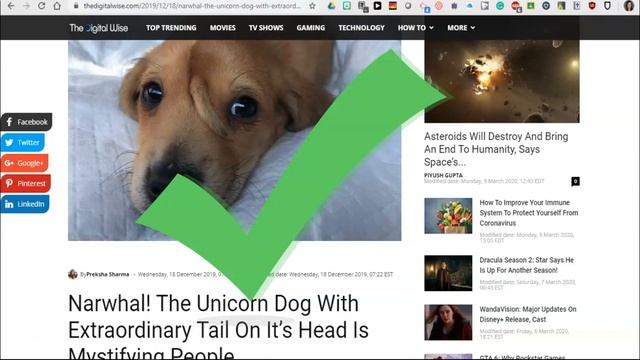Share article via Pinterest button
Viewport: 640px width, 360px height.
coord(25,183)
